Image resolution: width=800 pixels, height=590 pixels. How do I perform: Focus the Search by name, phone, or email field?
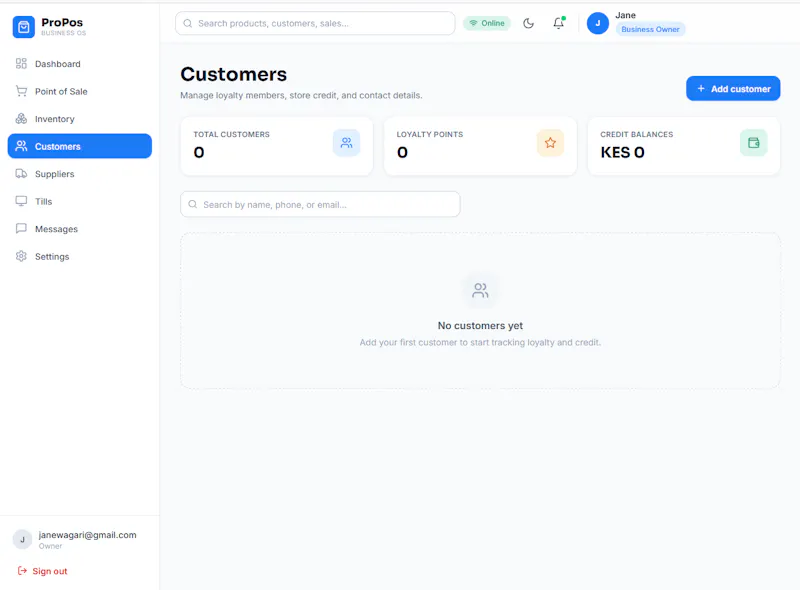320,204
